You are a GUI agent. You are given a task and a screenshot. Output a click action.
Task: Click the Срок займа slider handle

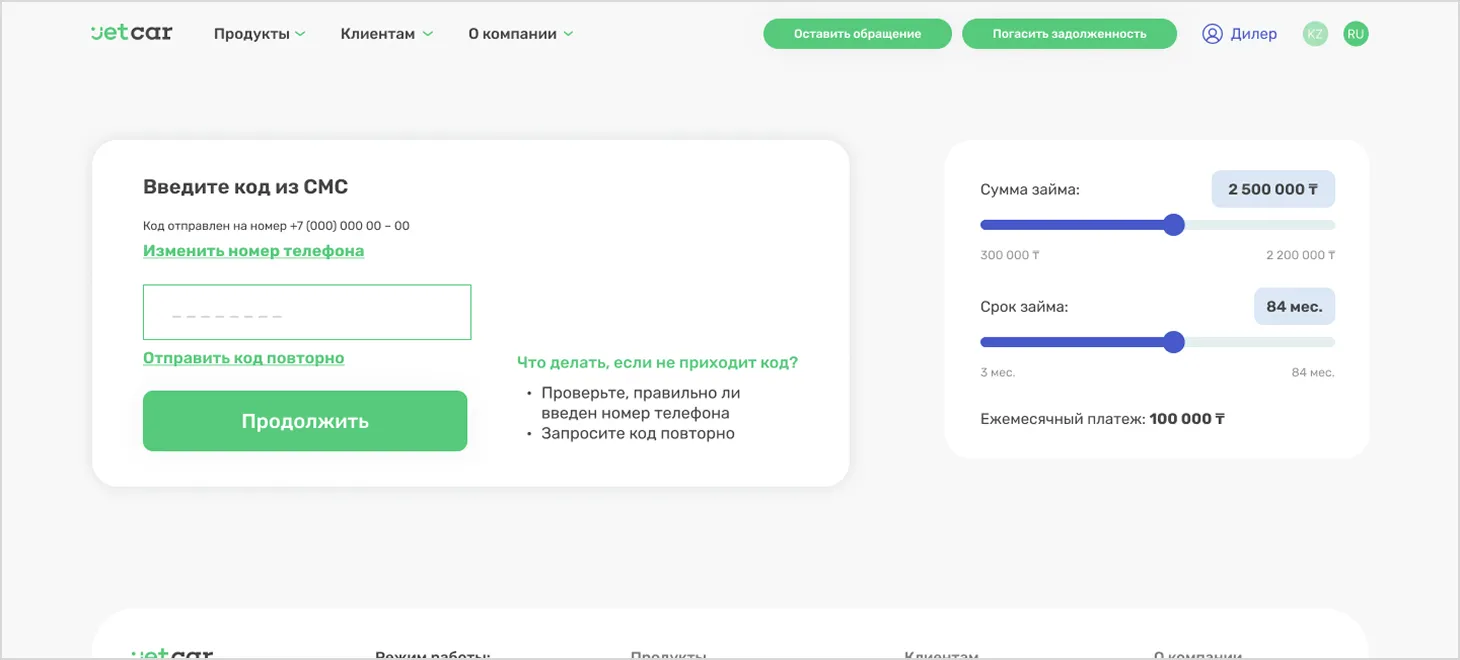(1173, 342)
